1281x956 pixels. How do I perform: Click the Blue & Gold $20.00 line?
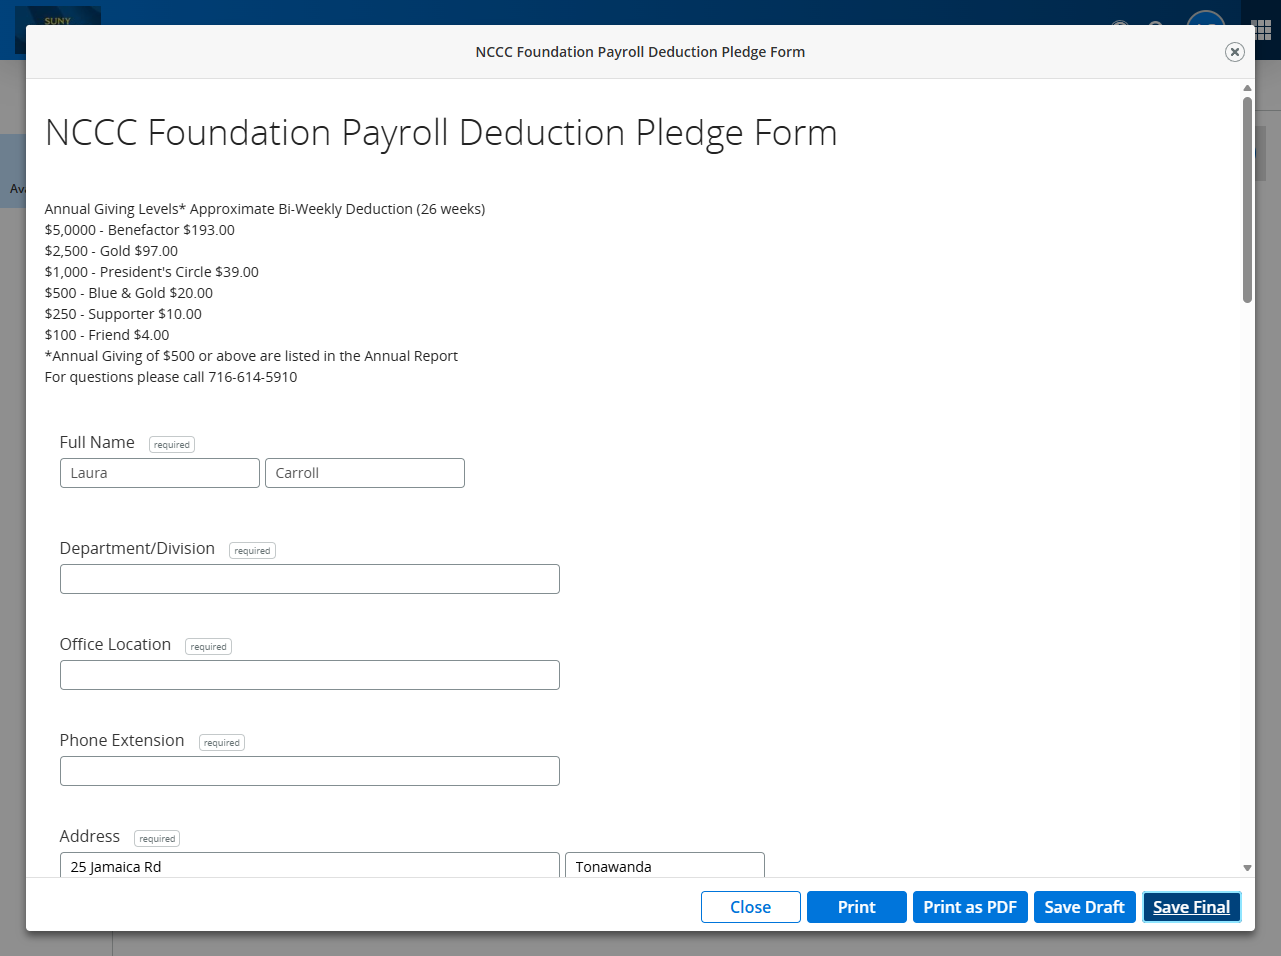coord(129,293)
